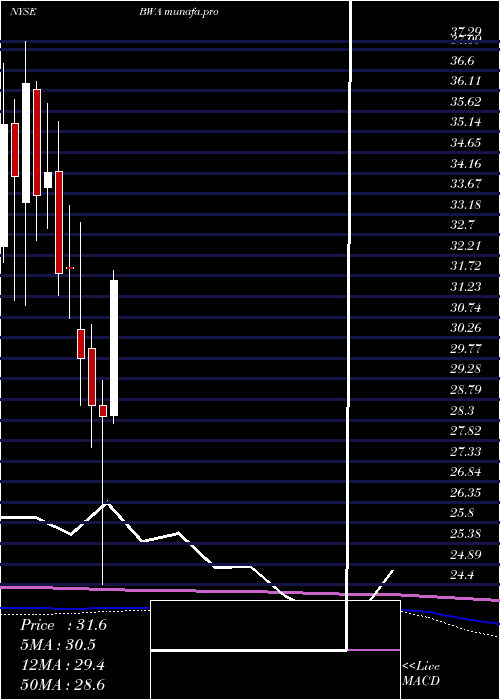The width and height of the screenshot is (500, 700).
Task: Select the small red doji near 31.72
Action: (70, 268)
